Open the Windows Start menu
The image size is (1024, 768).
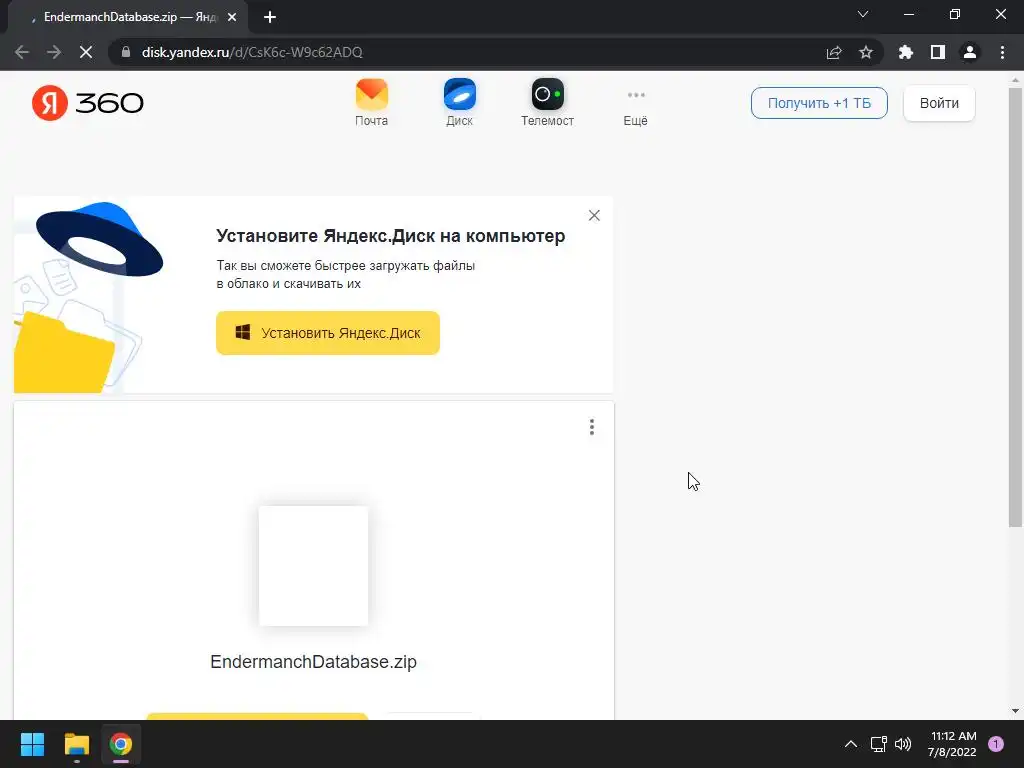[x=32, y=744]
